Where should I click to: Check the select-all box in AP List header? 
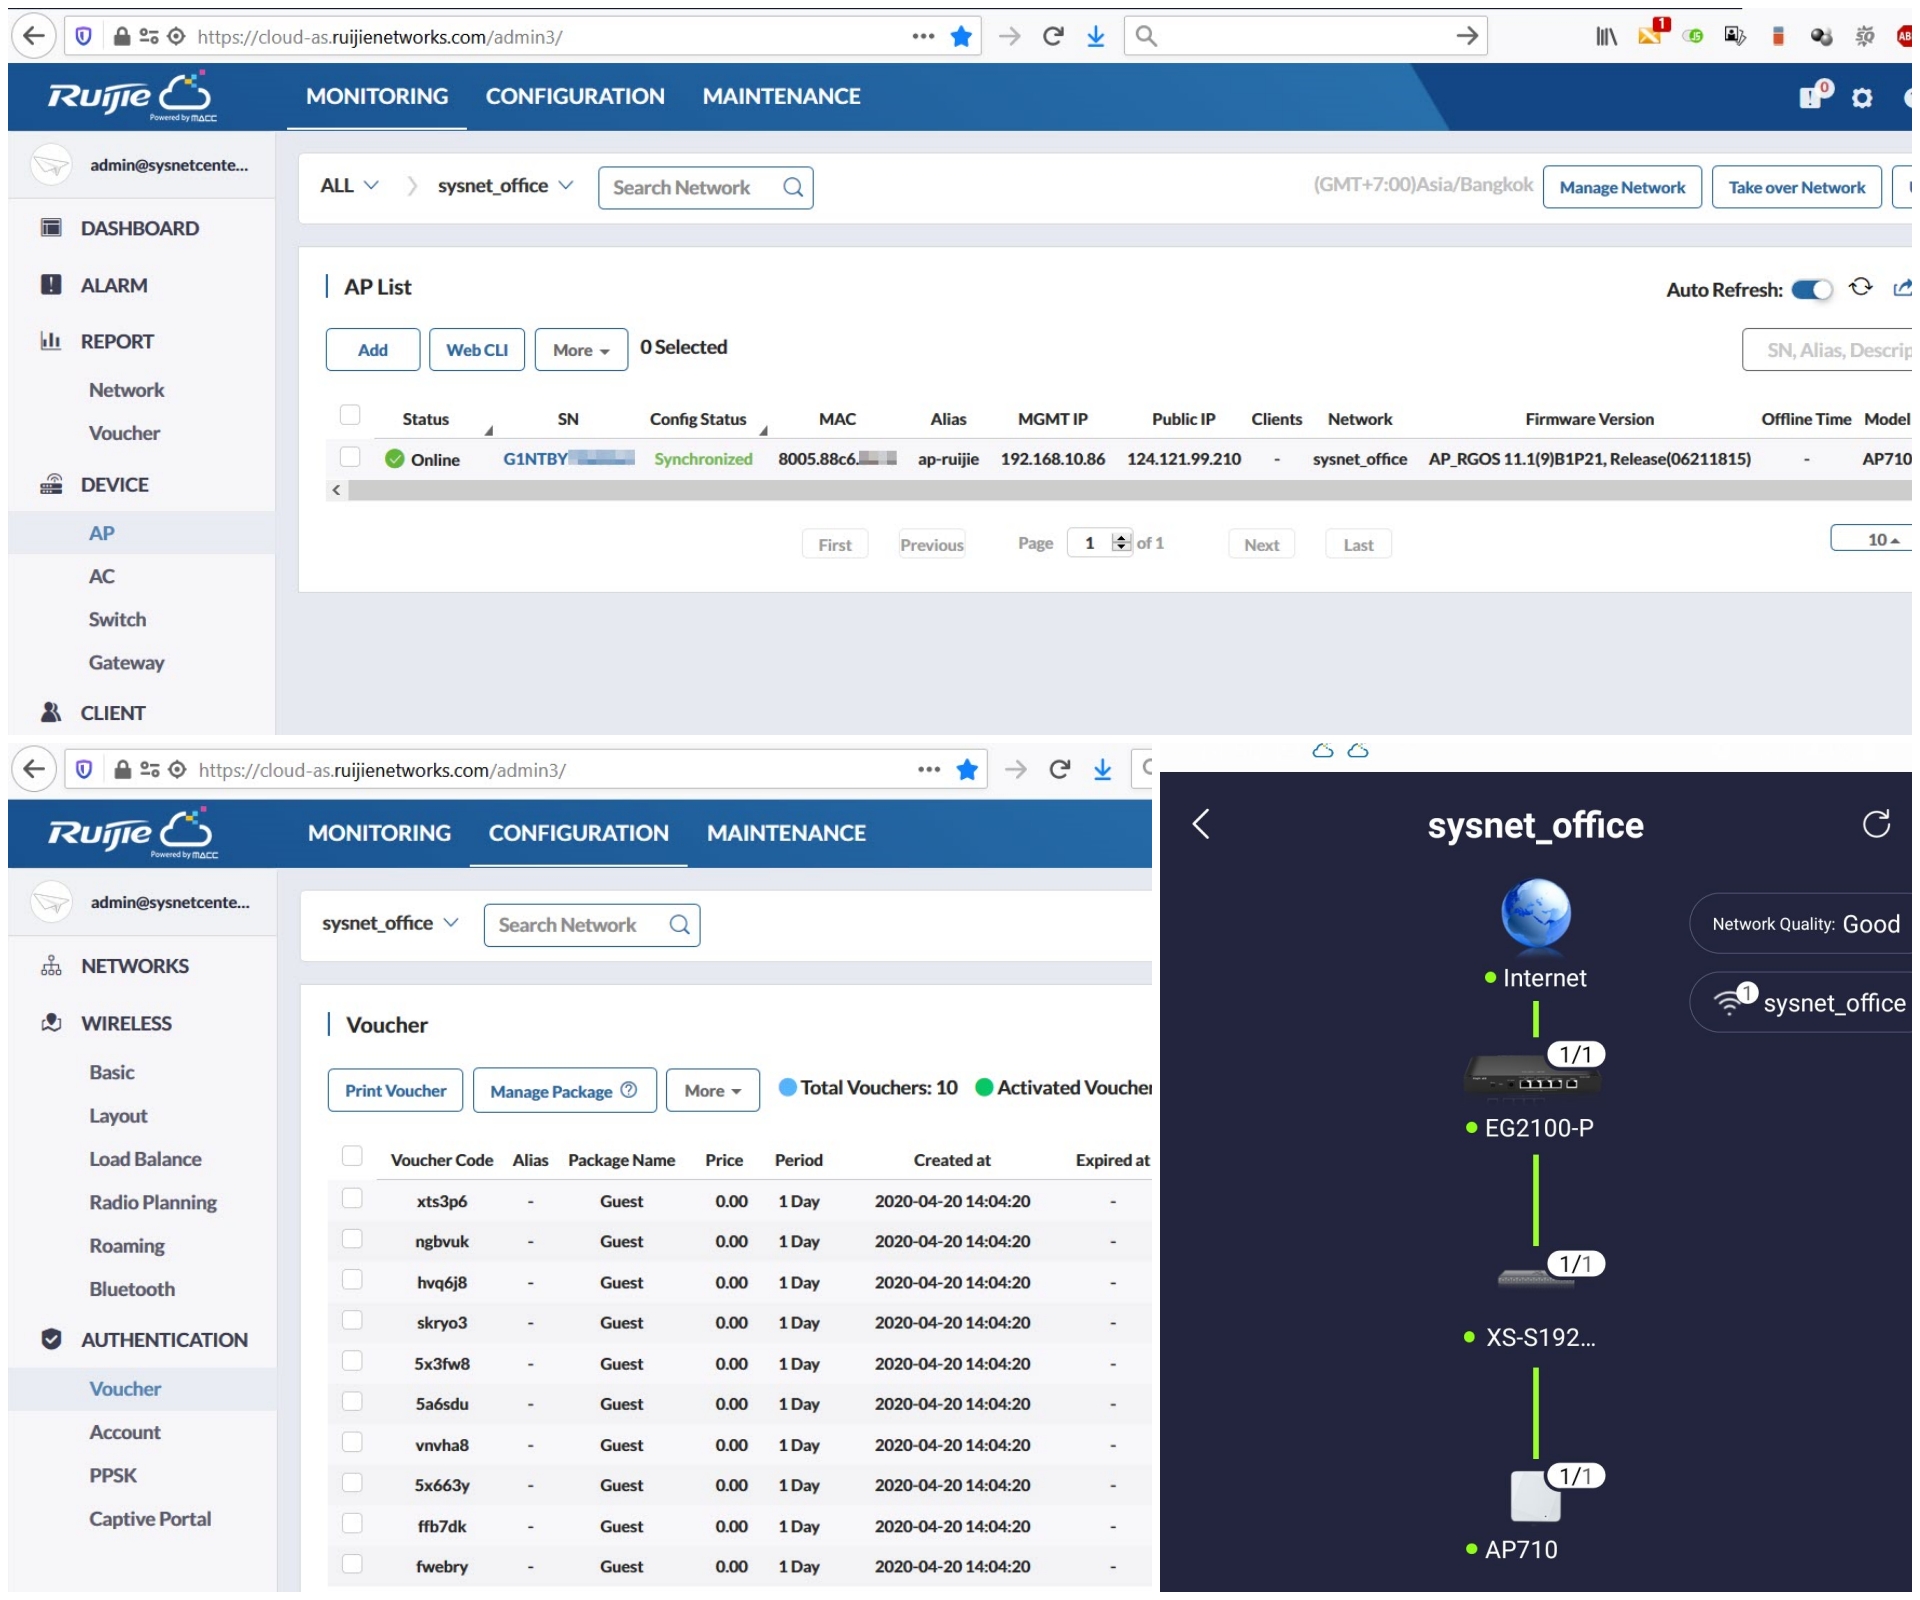[351, 417]
